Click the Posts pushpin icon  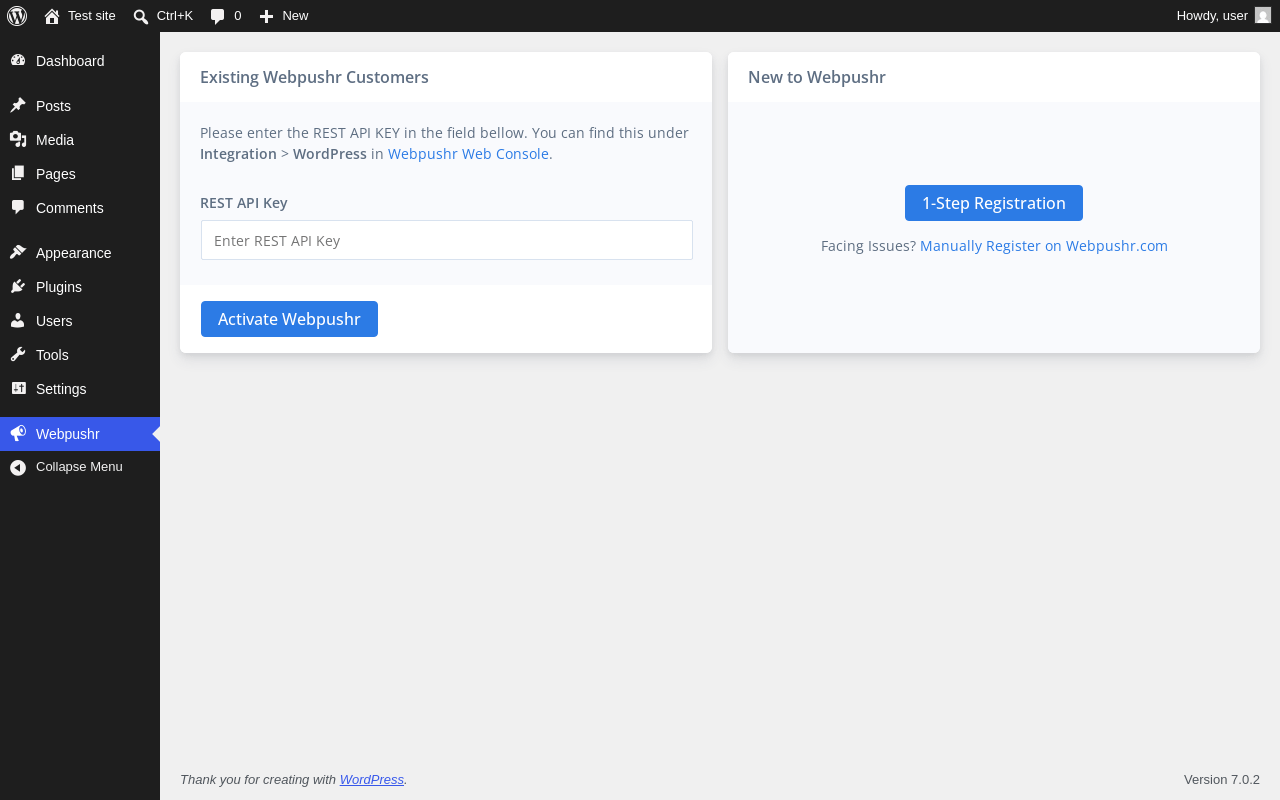pos(18,106)
